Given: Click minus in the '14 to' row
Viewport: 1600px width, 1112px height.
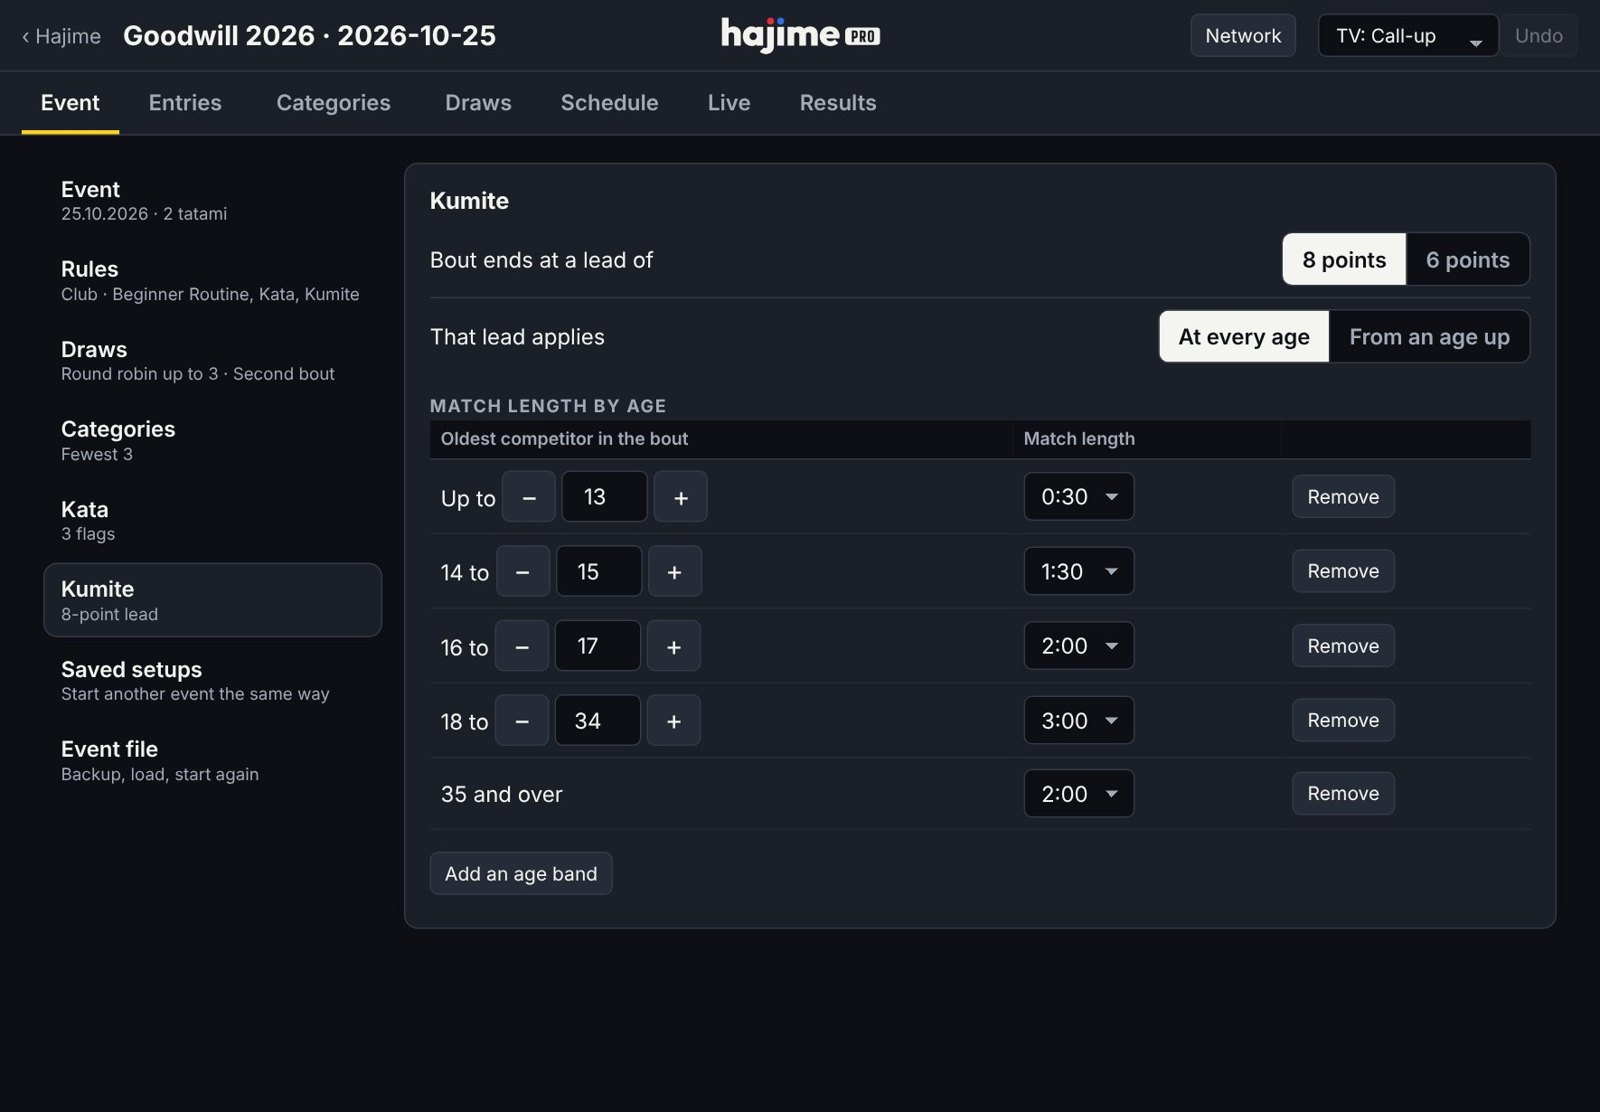Looking at the screenshot, I should pos(522,571).
